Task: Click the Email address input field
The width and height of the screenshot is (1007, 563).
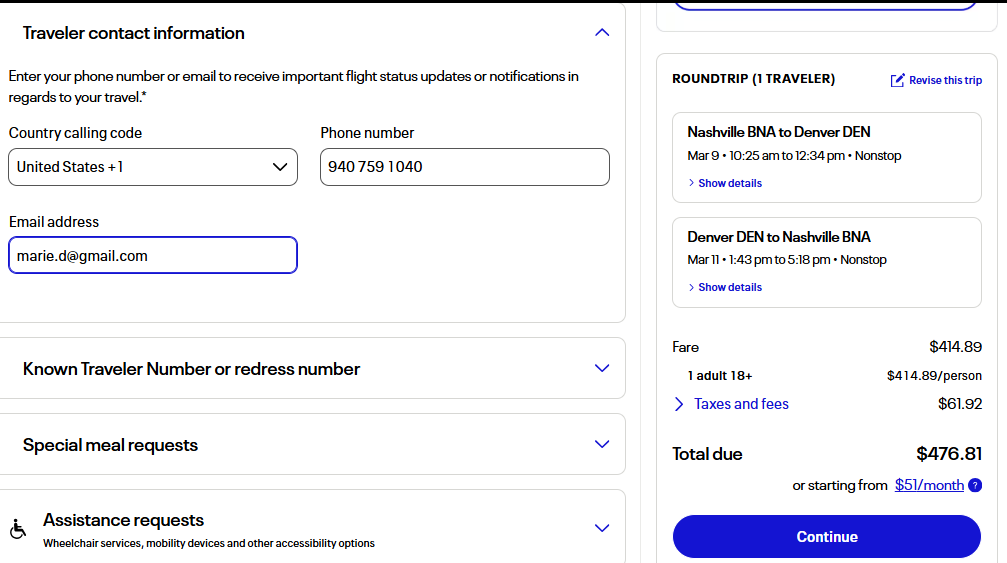Action: pos(153,255)
